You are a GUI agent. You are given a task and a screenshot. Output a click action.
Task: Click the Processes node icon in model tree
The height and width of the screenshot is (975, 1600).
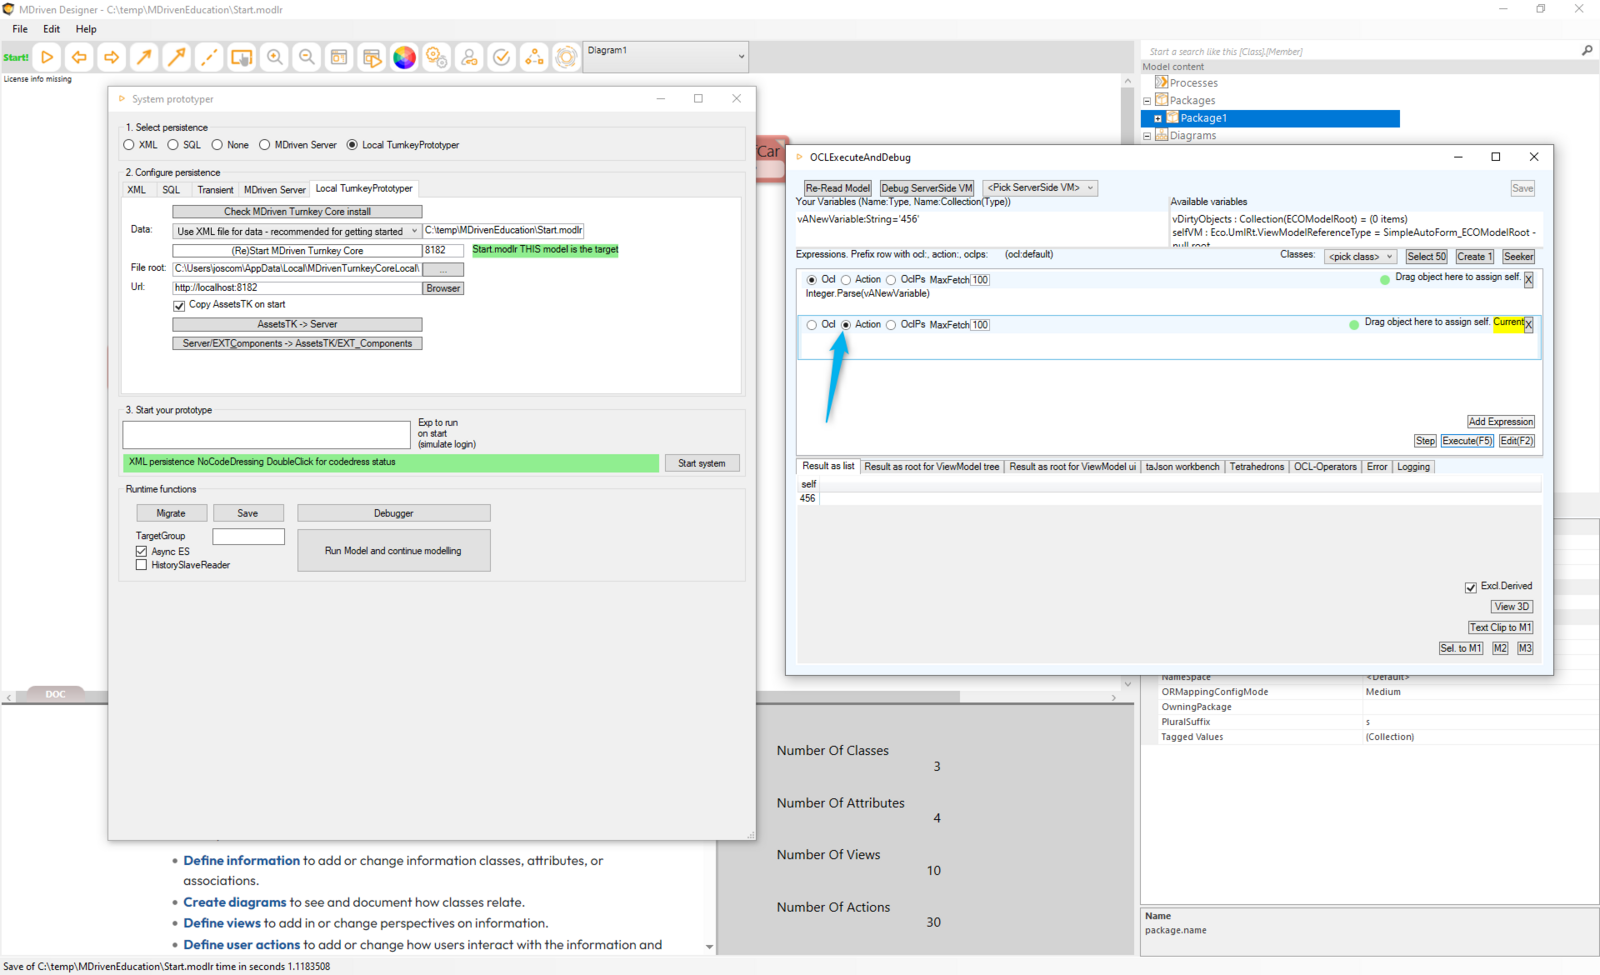point(1161,82)
